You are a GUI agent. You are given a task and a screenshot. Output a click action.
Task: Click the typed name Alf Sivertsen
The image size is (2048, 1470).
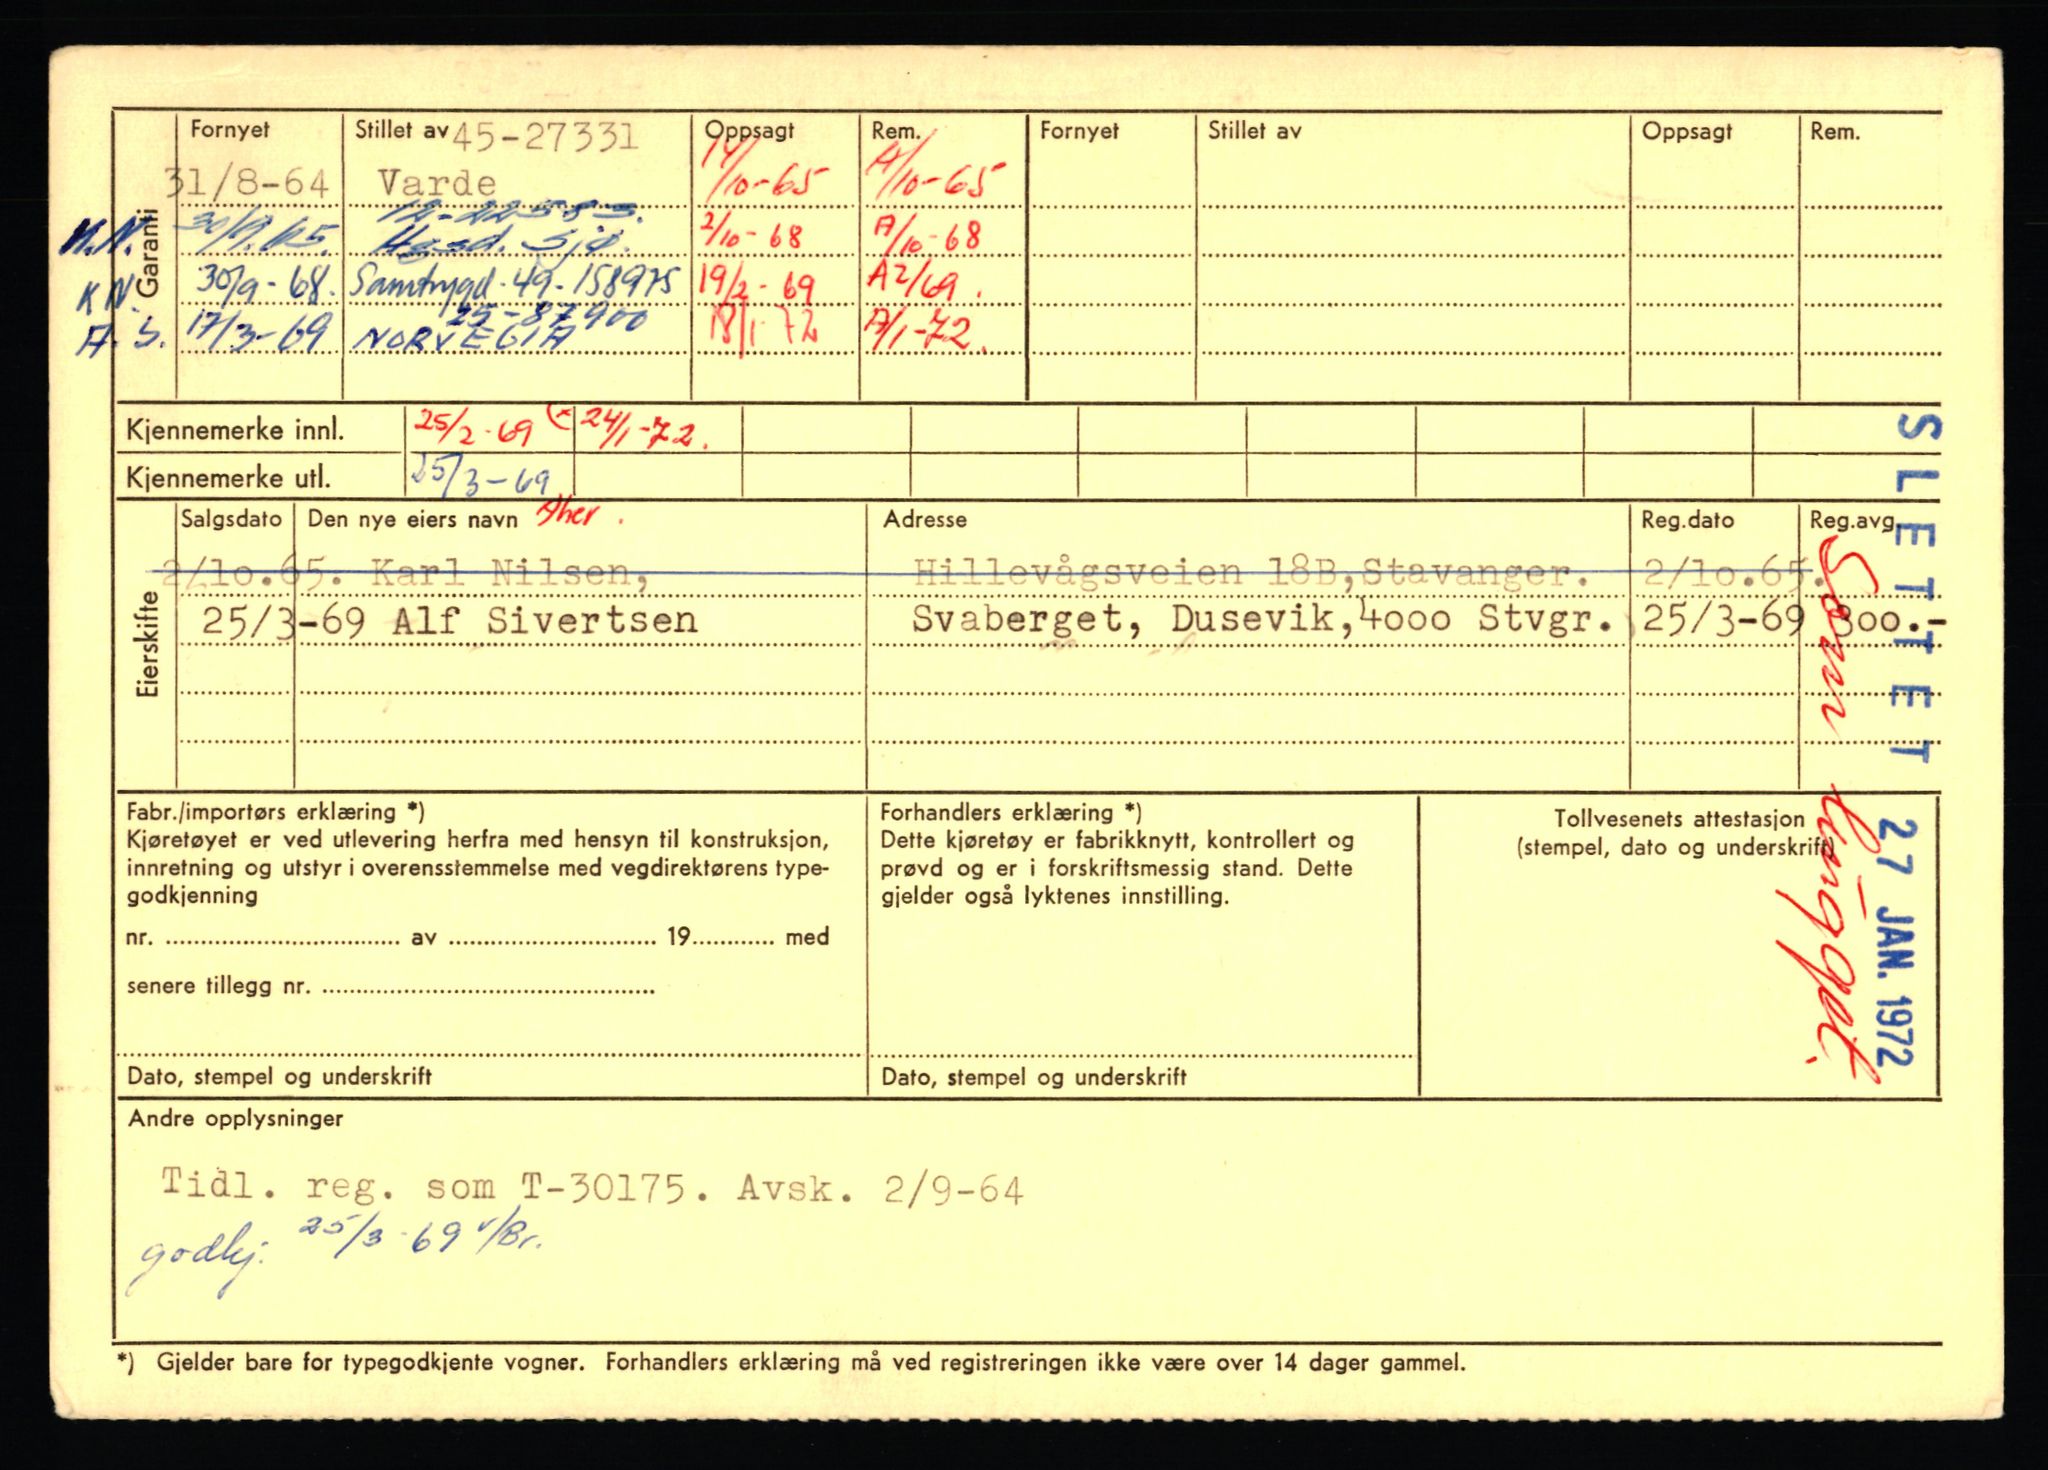tap(544, 620)
